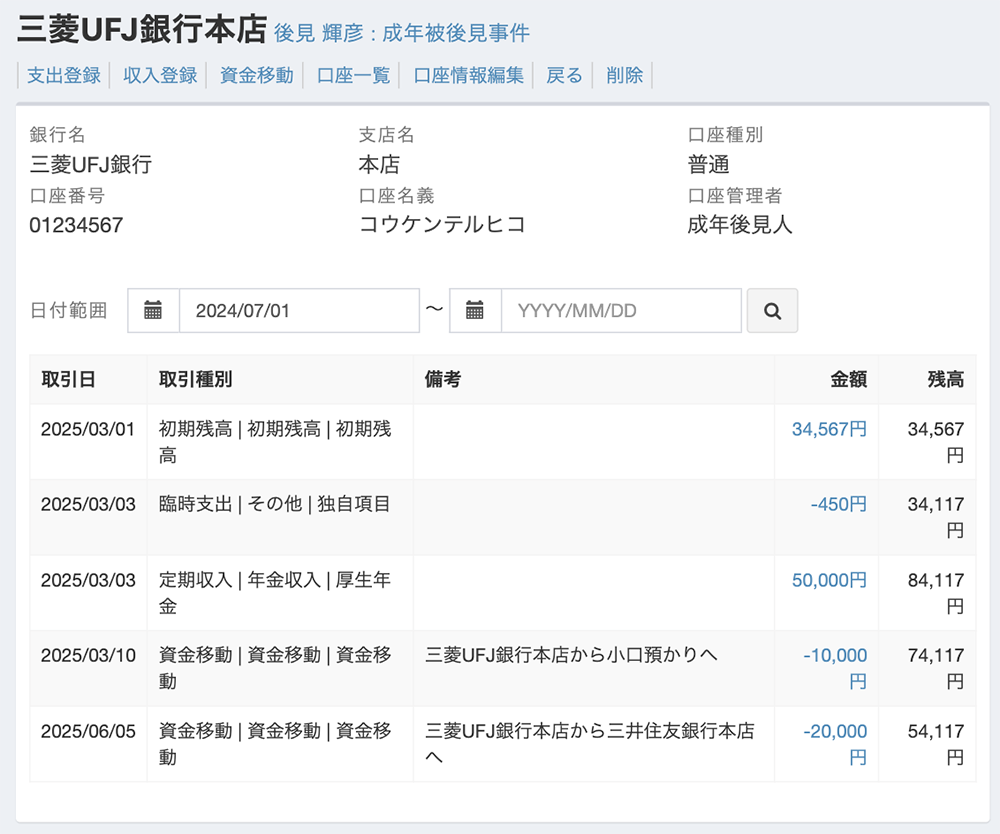Focus the start date field 2024/07/01
Screen dimensions: 1000x834
click(x=298, y=311)
